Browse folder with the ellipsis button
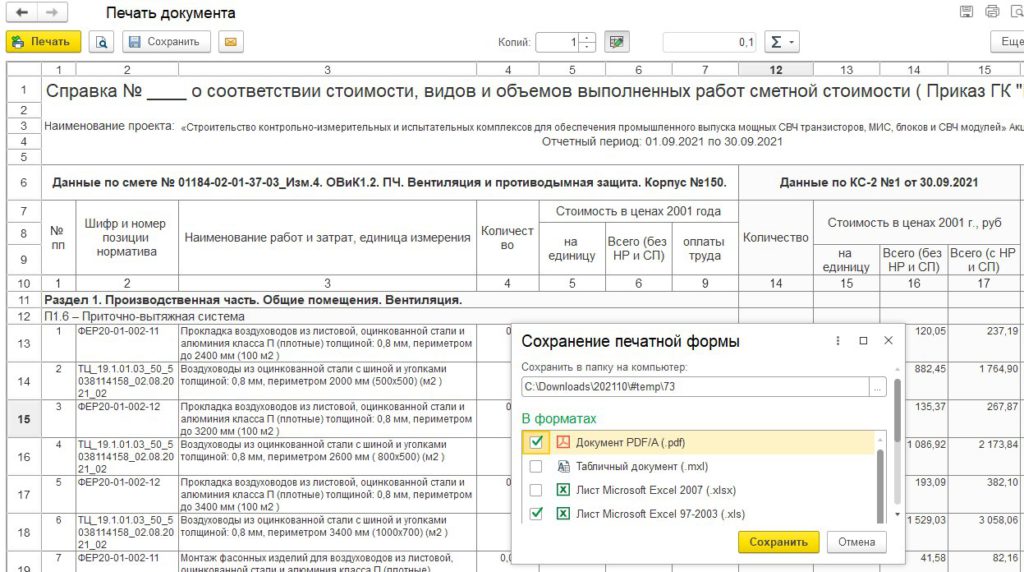 [x=878, y=387]
